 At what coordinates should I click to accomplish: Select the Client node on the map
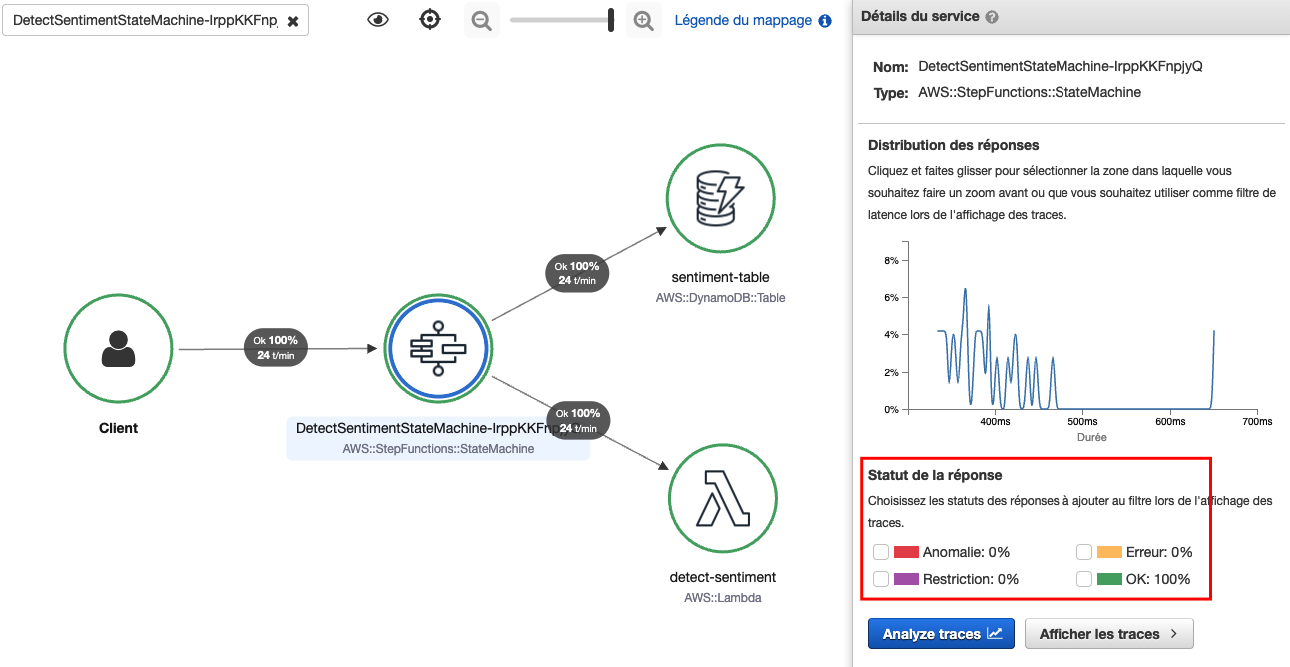[119, 348]
